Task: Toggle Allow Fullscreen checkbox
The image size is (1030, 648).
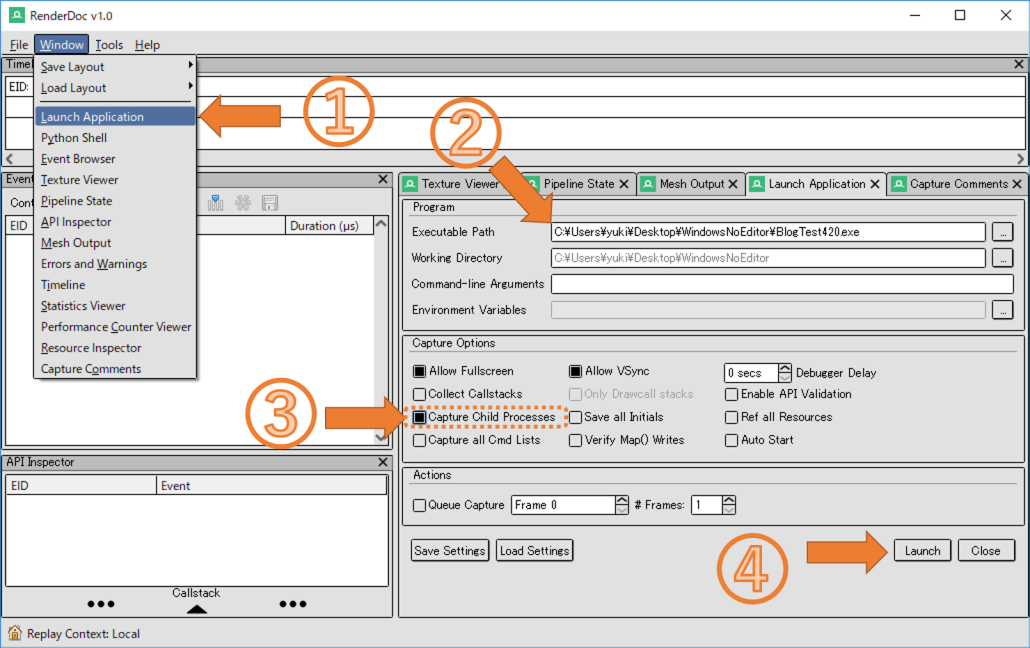Action: pos(419,371)
